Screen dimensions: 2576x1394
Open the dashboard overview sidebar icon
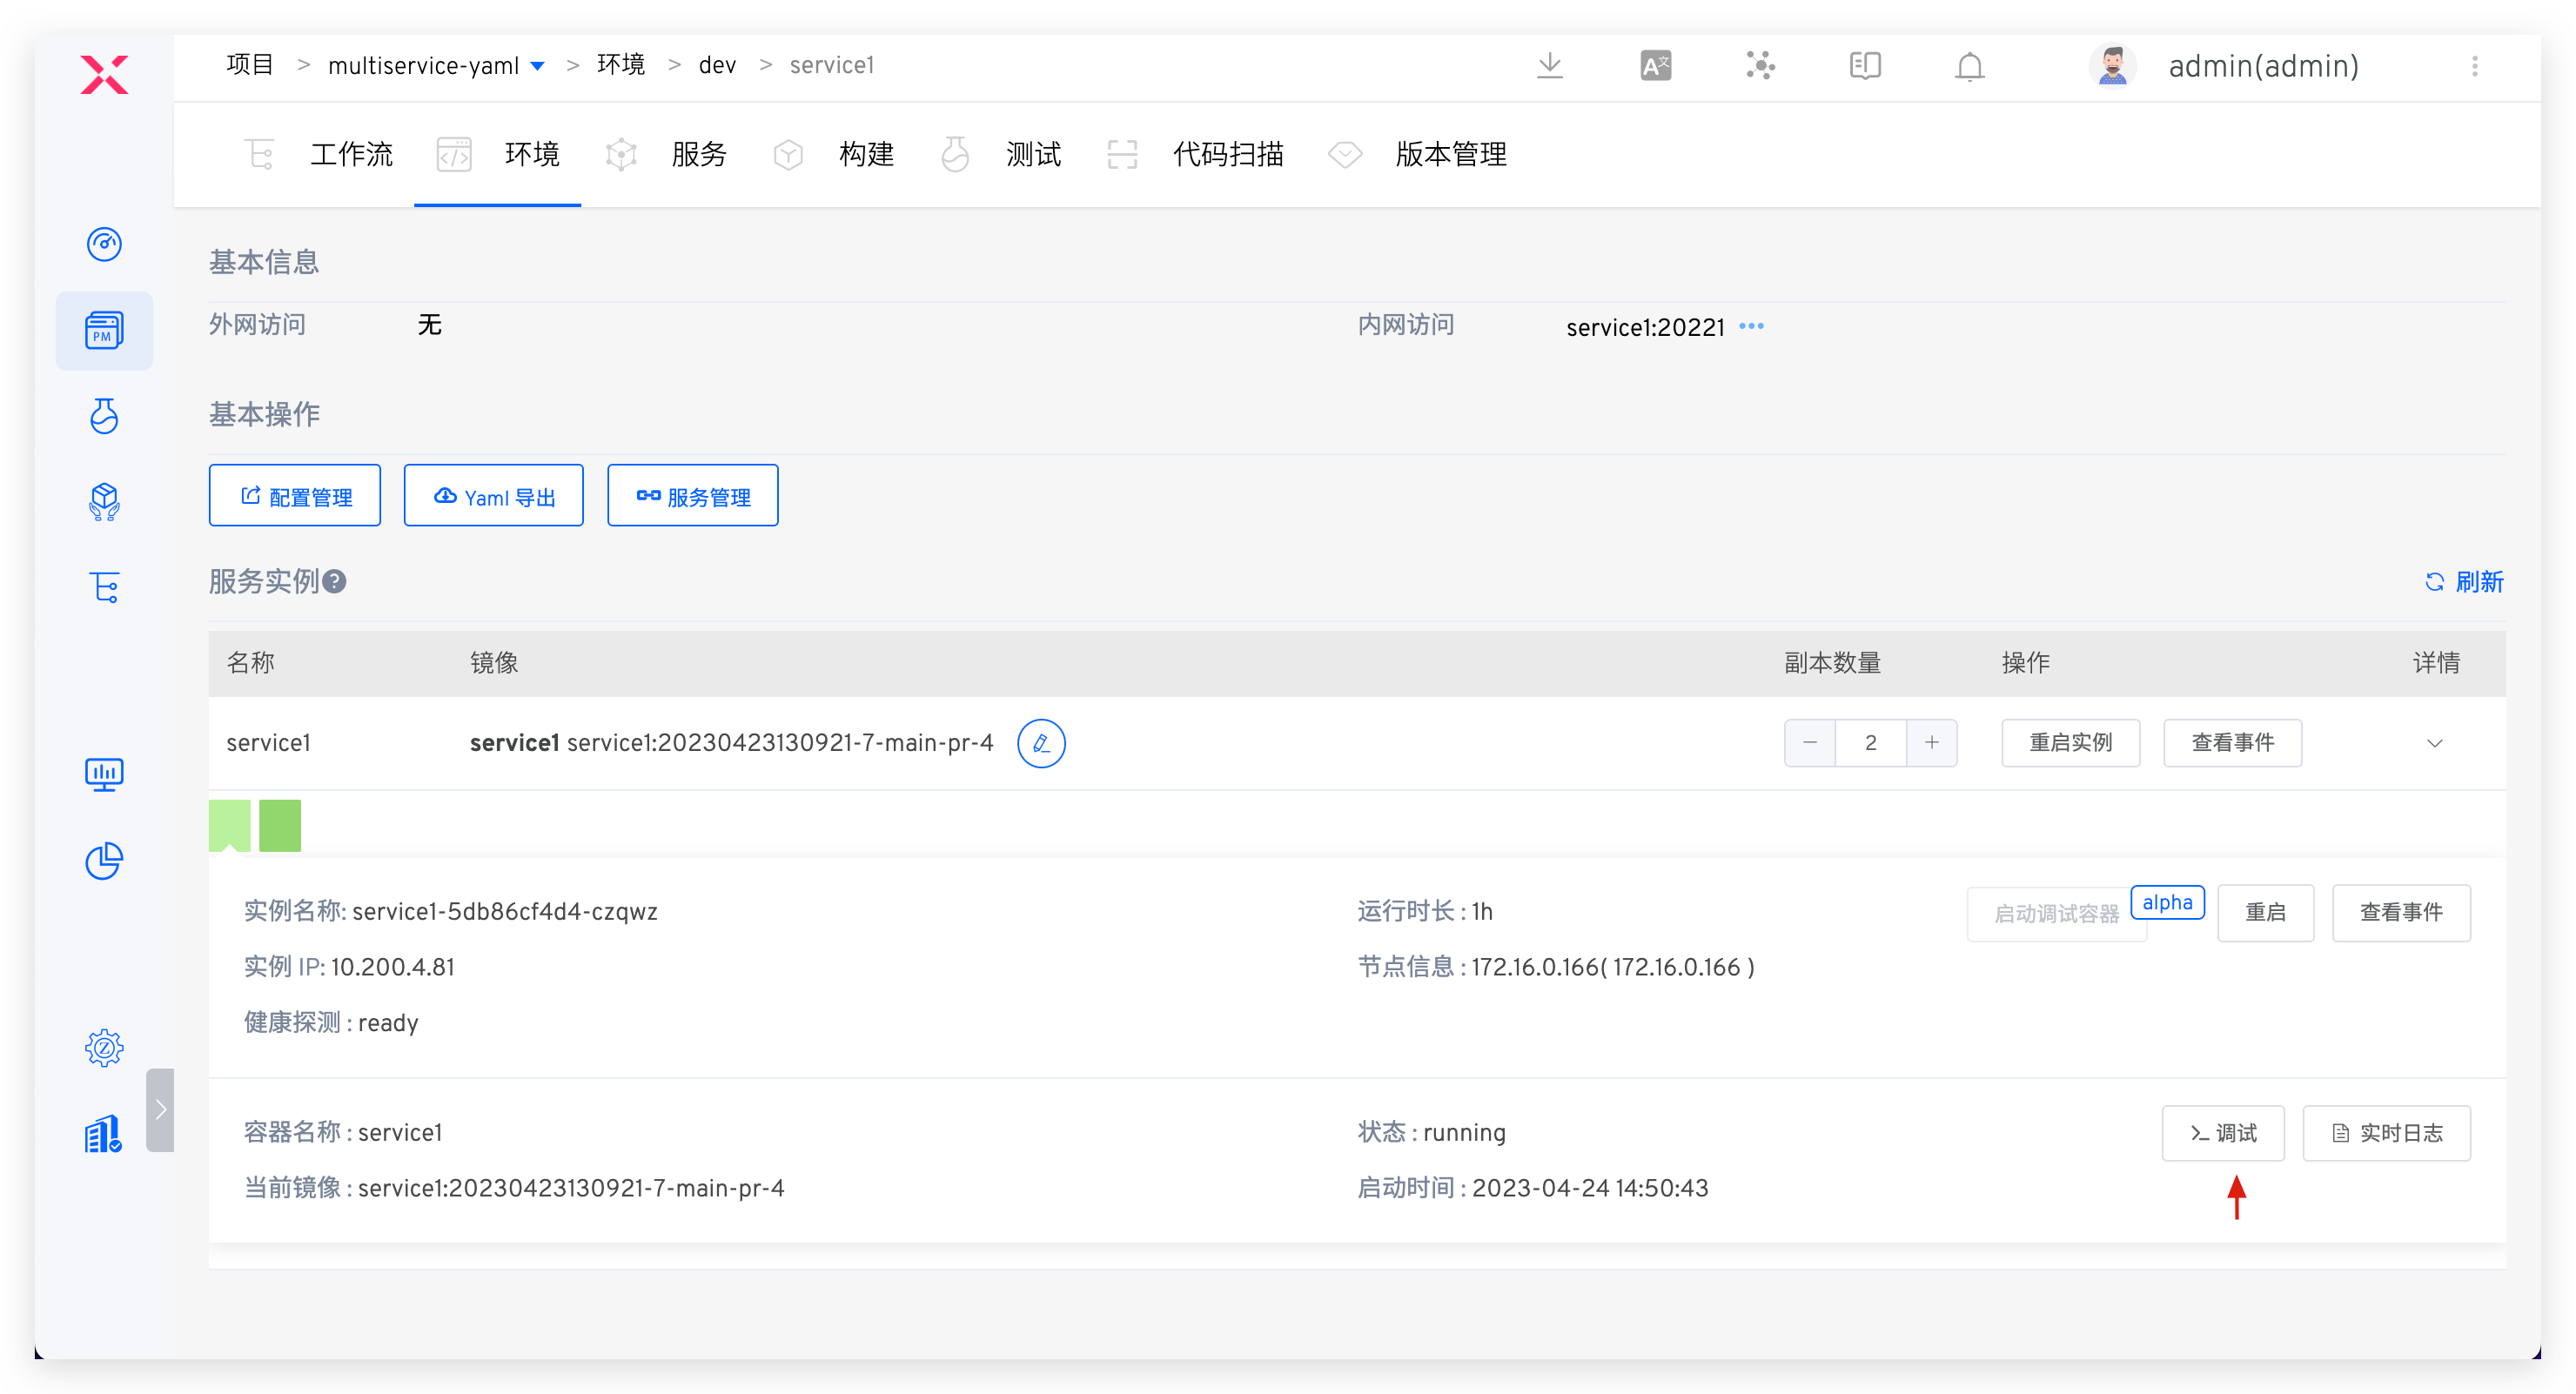pyautogui.click(x=104, y=244)
